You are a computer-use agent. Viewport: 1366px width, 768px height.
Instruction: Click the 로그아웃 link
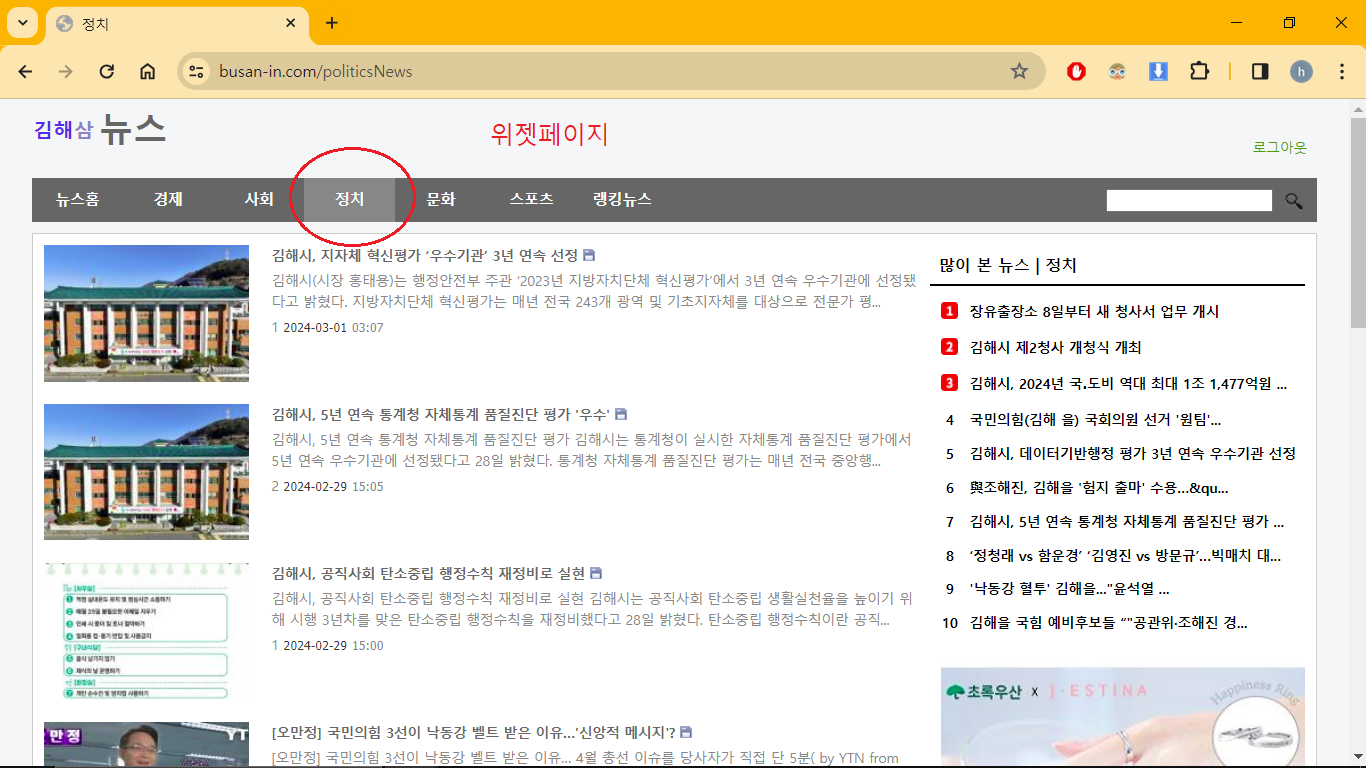coord(1280,147)
